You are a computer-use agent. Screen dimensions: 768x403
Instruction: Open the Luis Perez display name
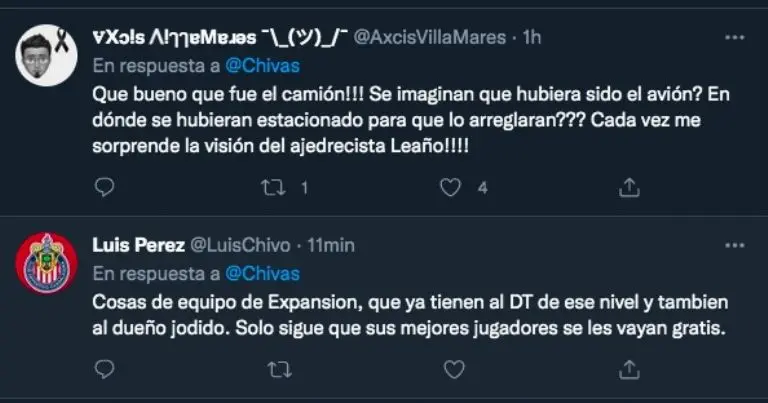[x=139, y=245]
